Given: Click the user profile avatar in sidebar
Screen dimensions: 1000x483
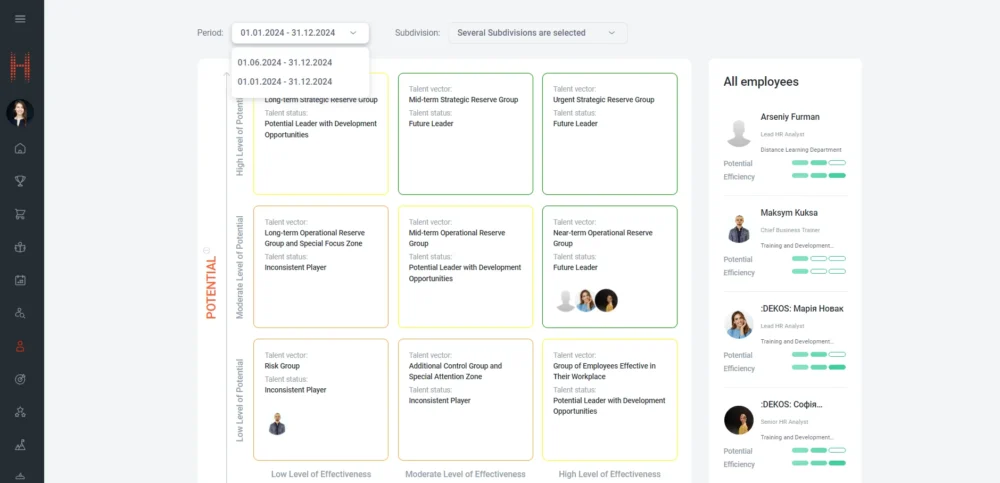Looking at the screenshot, I should 21,112.
